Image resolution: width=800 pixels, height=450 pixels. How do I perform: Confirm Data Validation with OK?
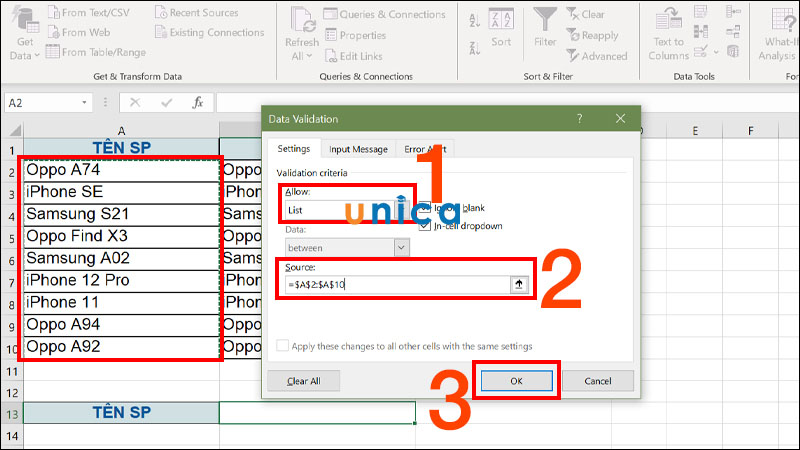pyautogui.click(x=516, y=381)
